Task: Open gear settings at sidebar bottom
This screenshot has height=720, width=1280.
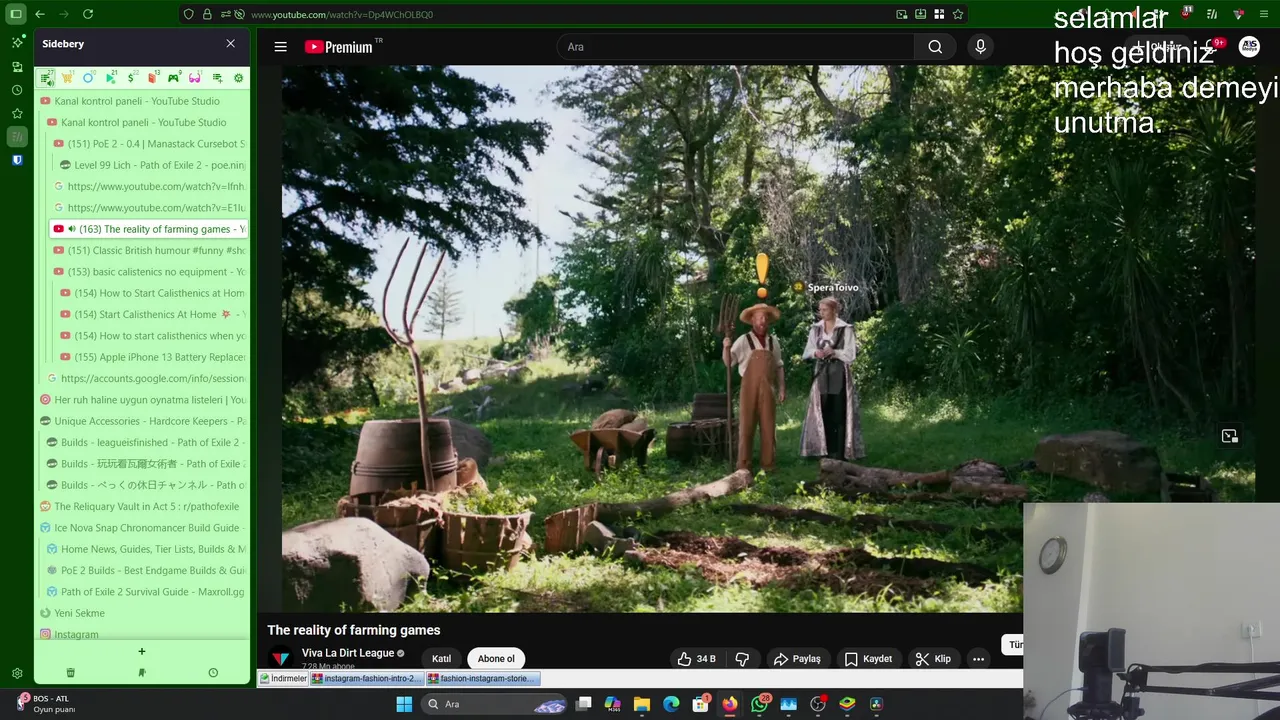Action: pos(17,674)
